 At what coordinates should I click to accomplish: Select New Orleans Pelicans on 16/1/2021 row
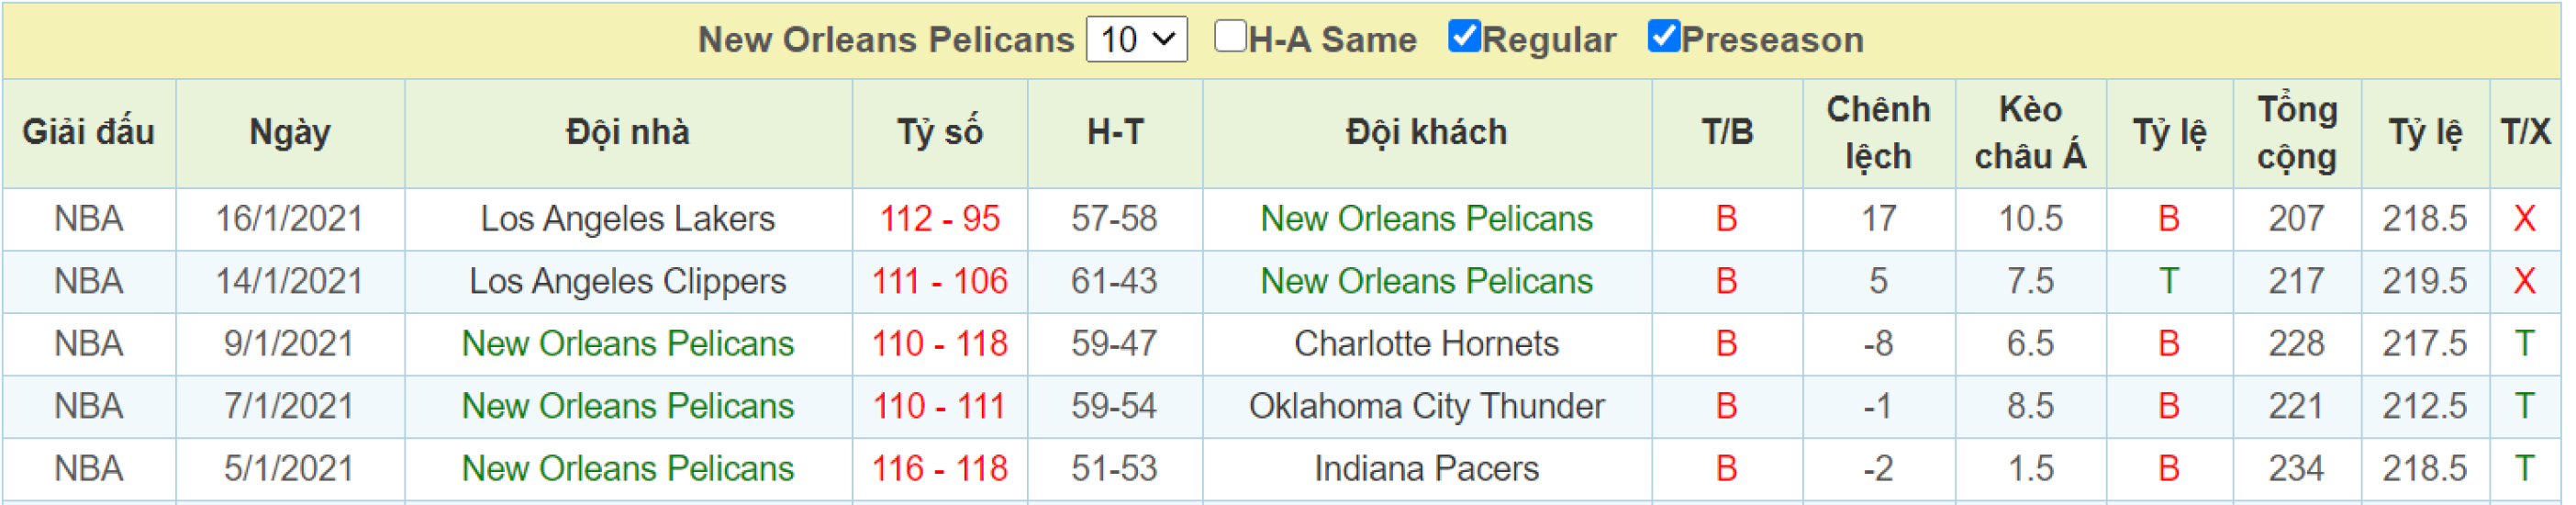coord(1426,219)
